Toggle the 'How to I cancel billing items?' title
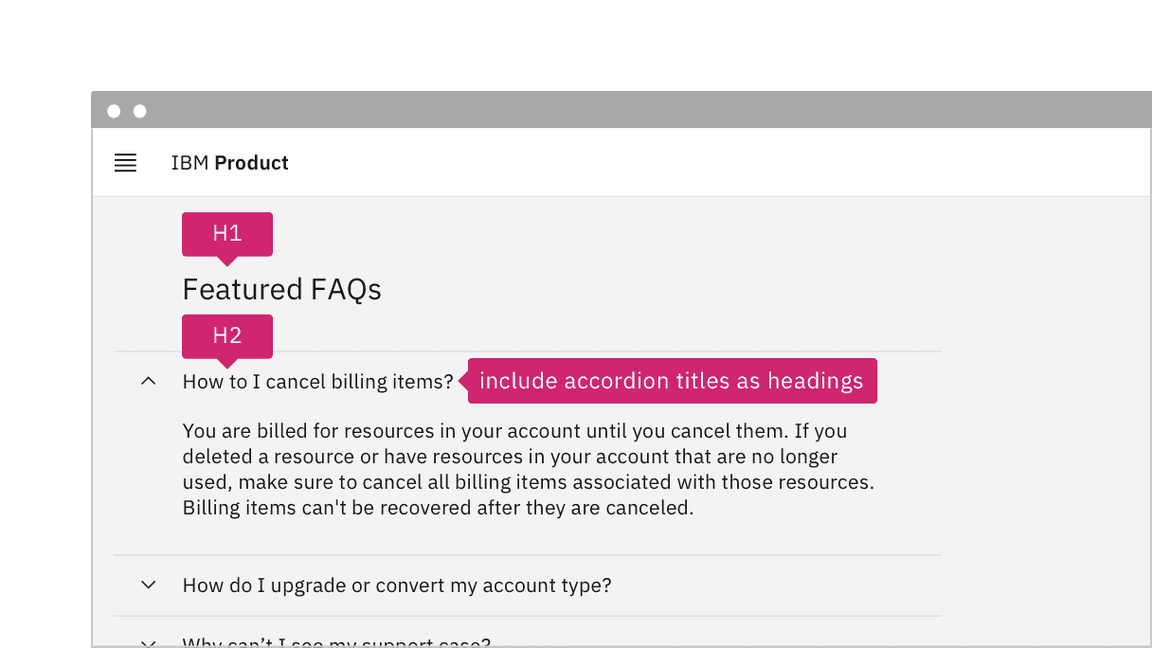Viewport: 1152px width, 648px height. coord(317,381)
